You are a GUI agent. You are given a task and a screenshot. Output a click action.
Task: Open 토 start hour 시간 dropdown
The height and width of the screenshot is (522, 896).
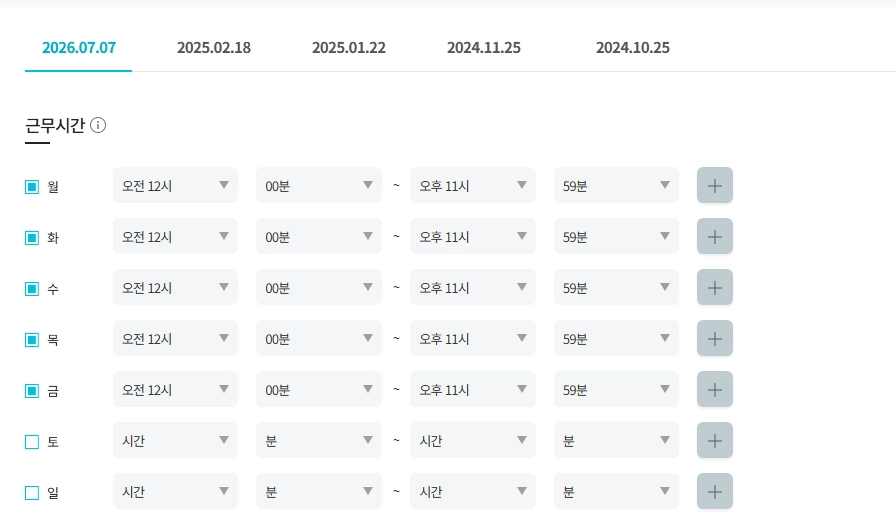click(175, 440)
